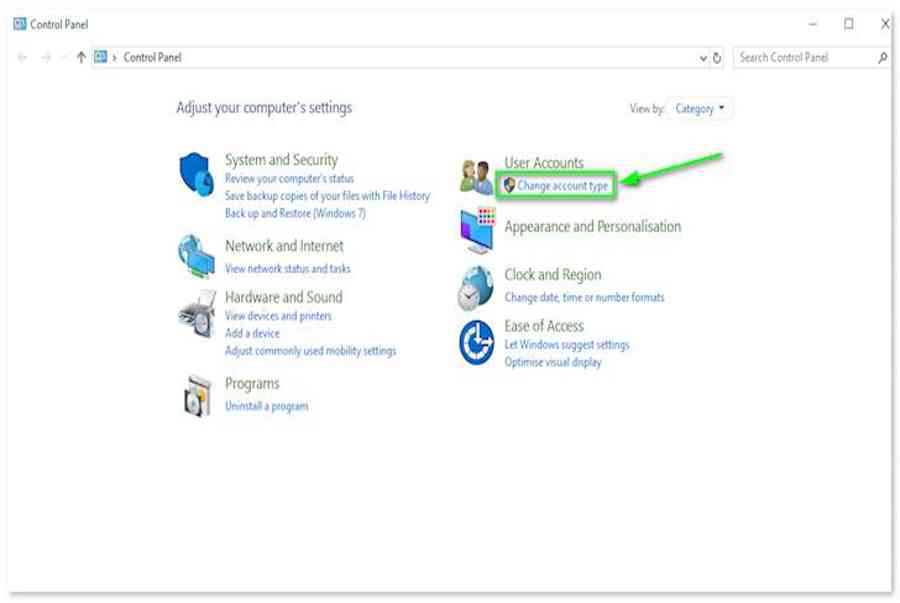Minimize the Control Panel window

pyautogui.click(x=813, y=24)
